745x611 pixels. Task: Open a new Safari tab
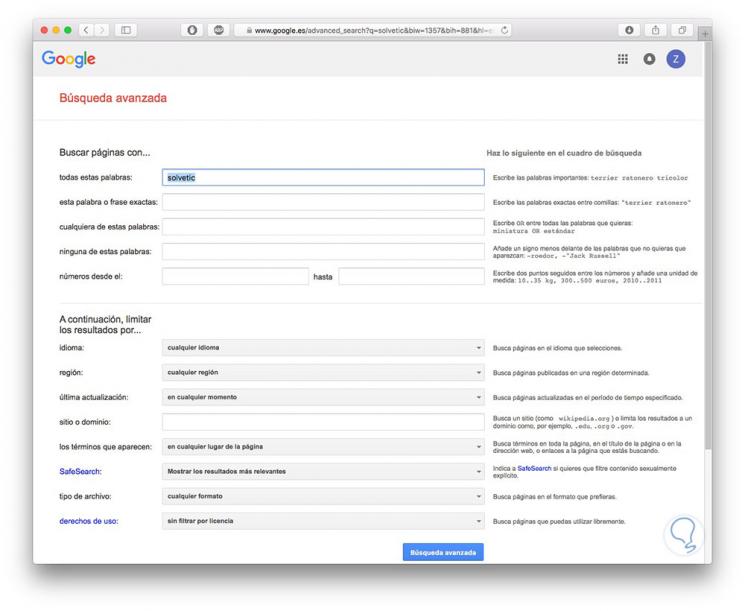(706, 31)
